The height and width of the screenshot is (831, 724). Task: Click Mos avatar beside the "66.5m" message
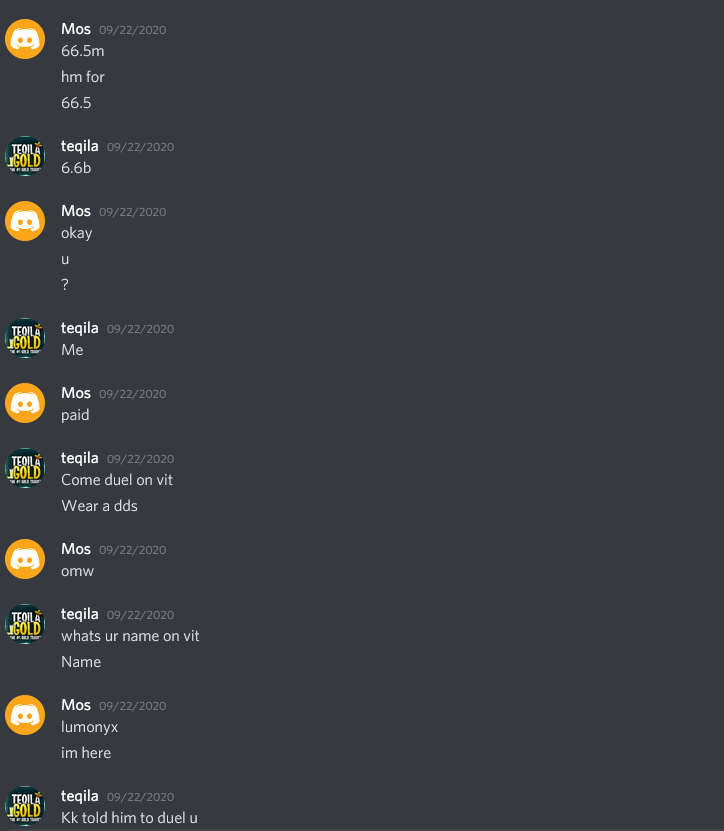25,39
